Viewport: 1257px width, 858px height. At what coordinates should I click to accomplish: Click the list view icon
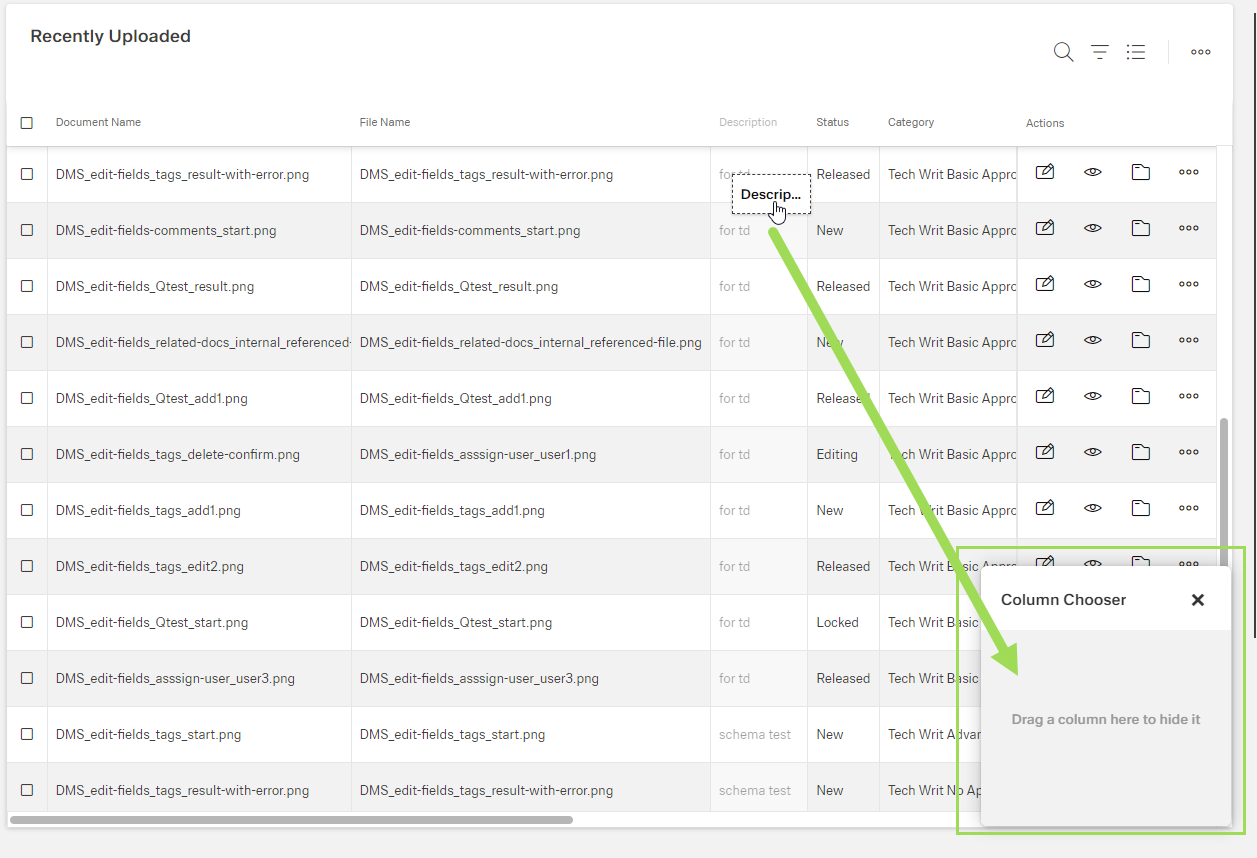click(x=1136, y=52)
